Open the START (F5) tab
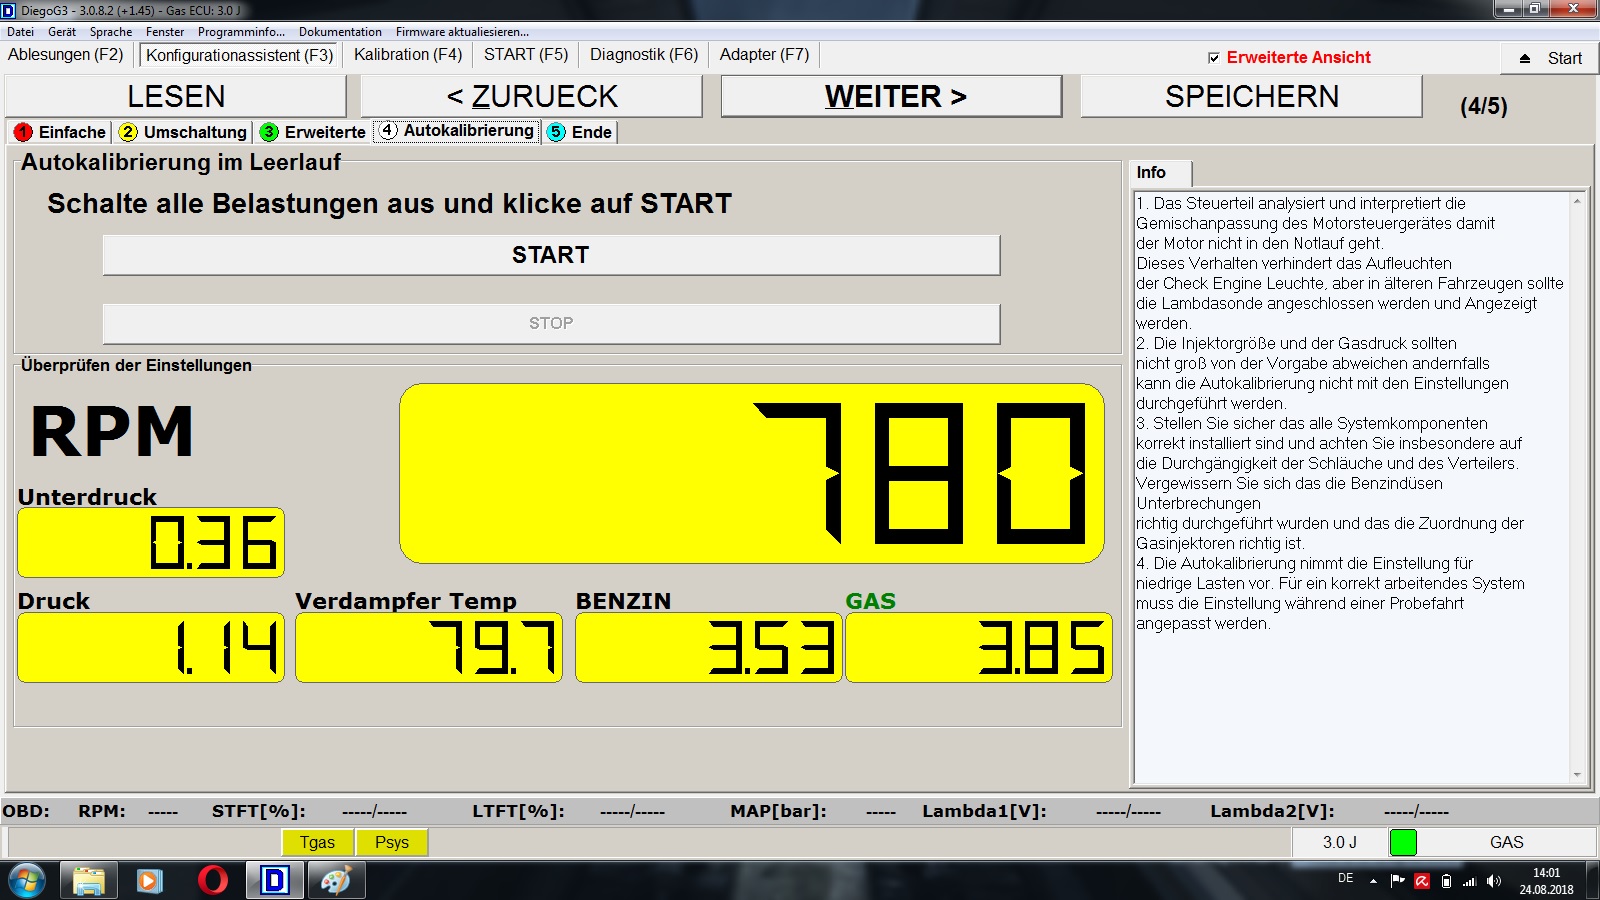1600x900 pixels. pos(526,55)
